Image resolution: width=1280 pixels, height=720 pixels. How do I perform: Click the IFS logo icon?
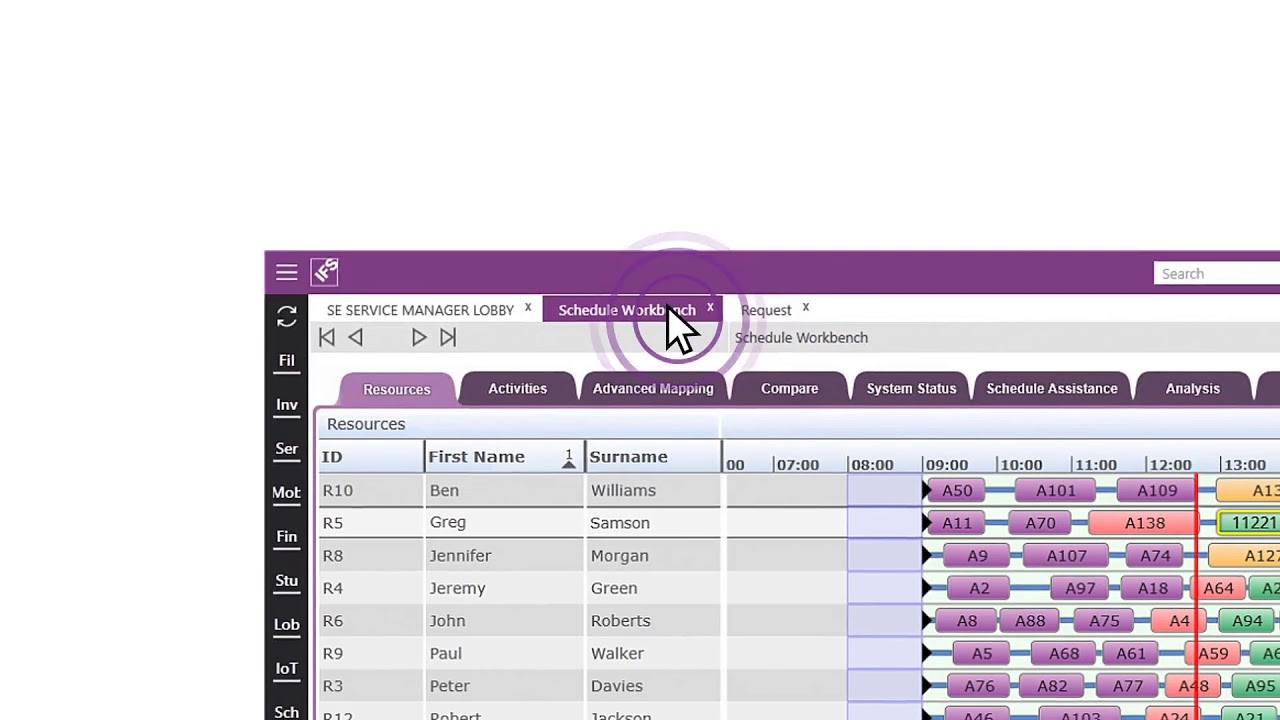pos(325,272)
